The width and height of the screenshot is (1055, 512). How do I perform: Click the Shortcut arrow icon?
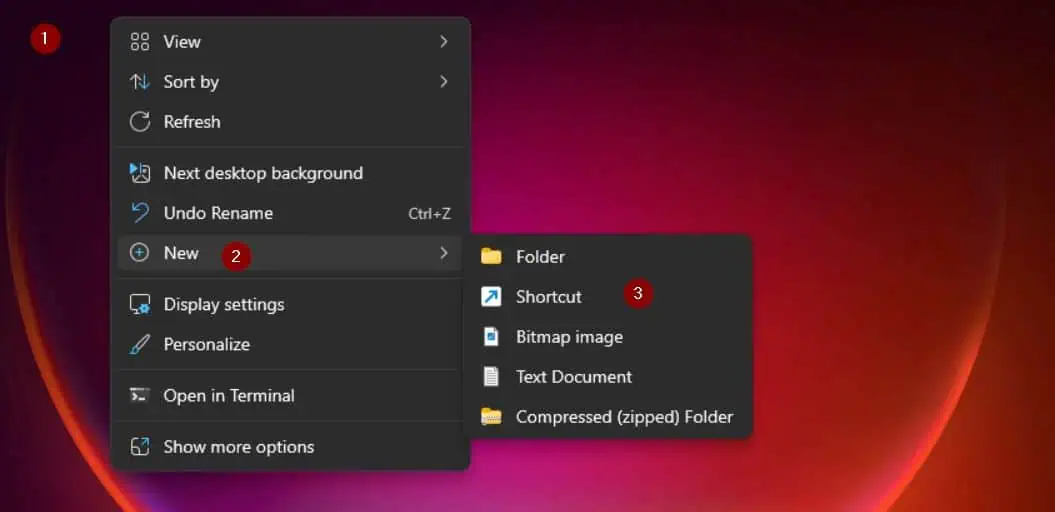click(x=491, y=297)
